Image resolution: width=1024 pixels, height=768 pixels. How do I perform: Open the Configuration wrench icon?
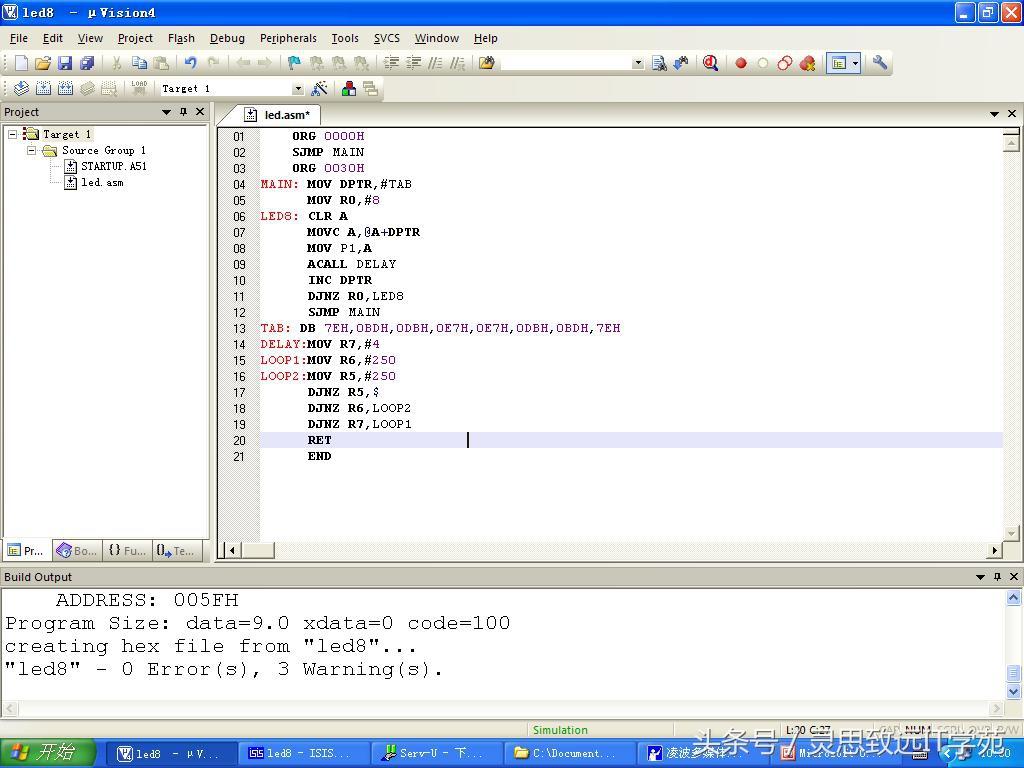(x=880, y=63)
